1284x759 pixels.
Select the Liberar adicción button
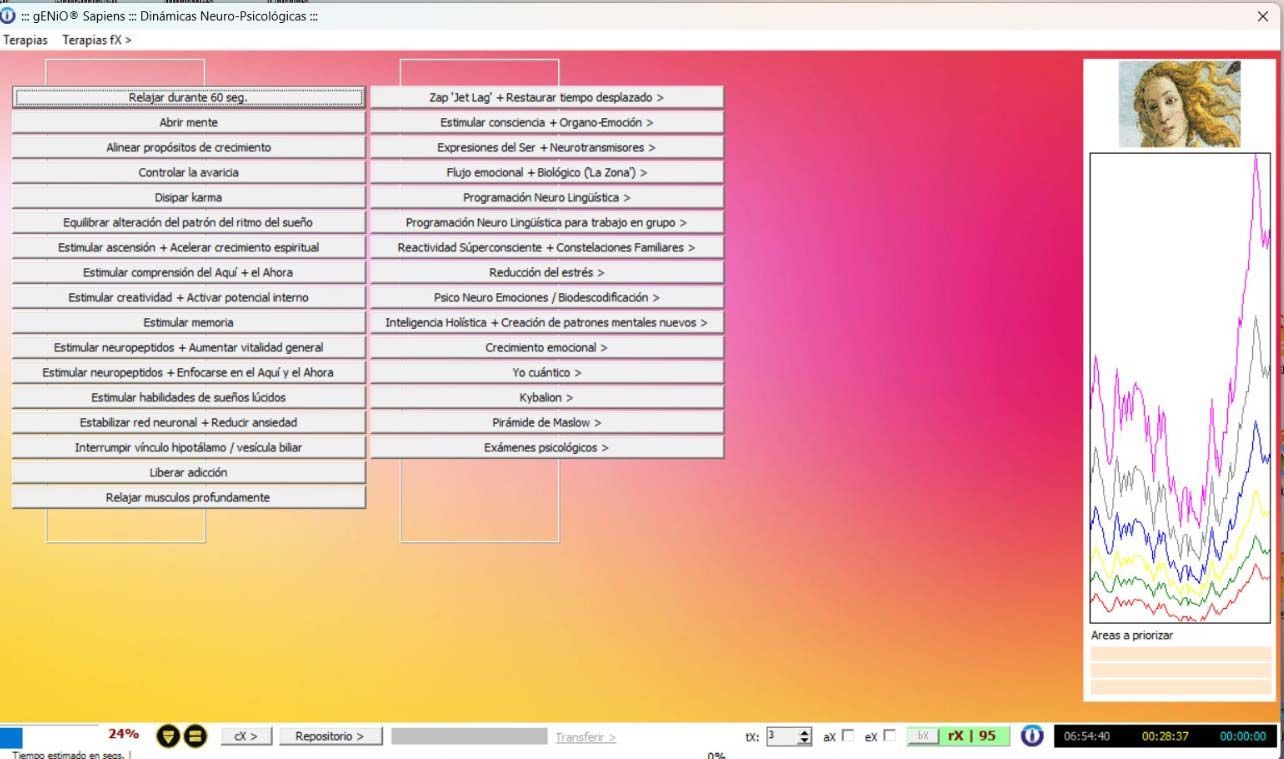click(x=188, y=473)
